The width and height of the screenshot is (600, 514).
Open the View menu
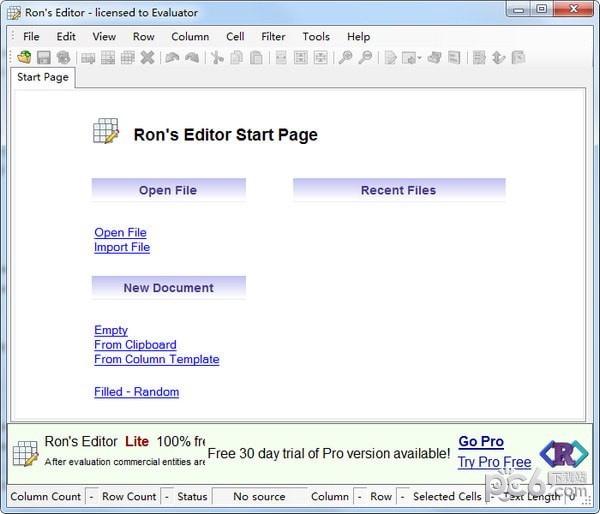tap(104, 37)
